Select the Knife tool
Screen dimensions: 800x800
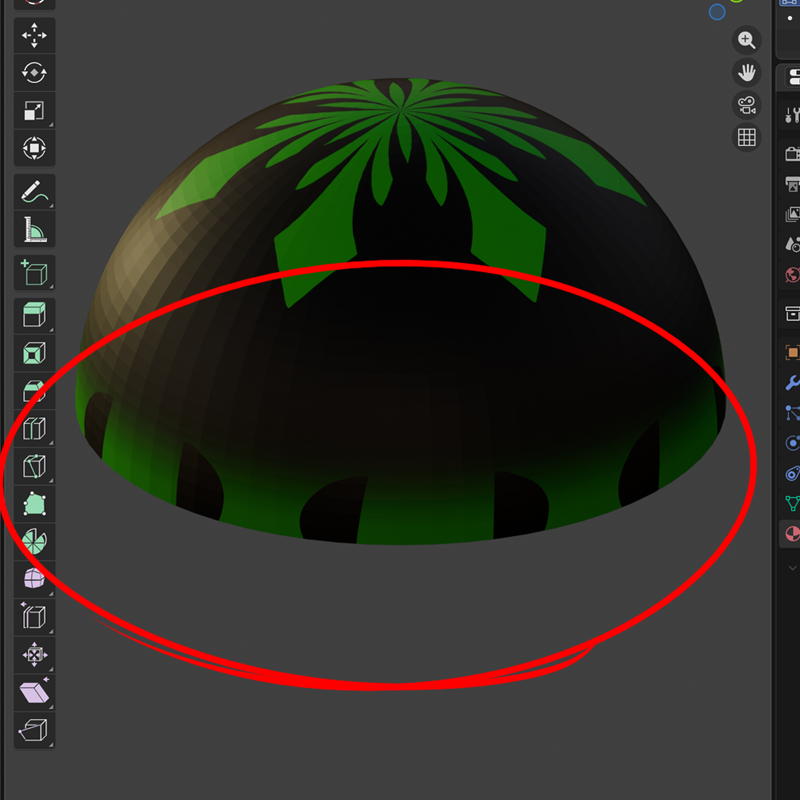pos(34,467)
